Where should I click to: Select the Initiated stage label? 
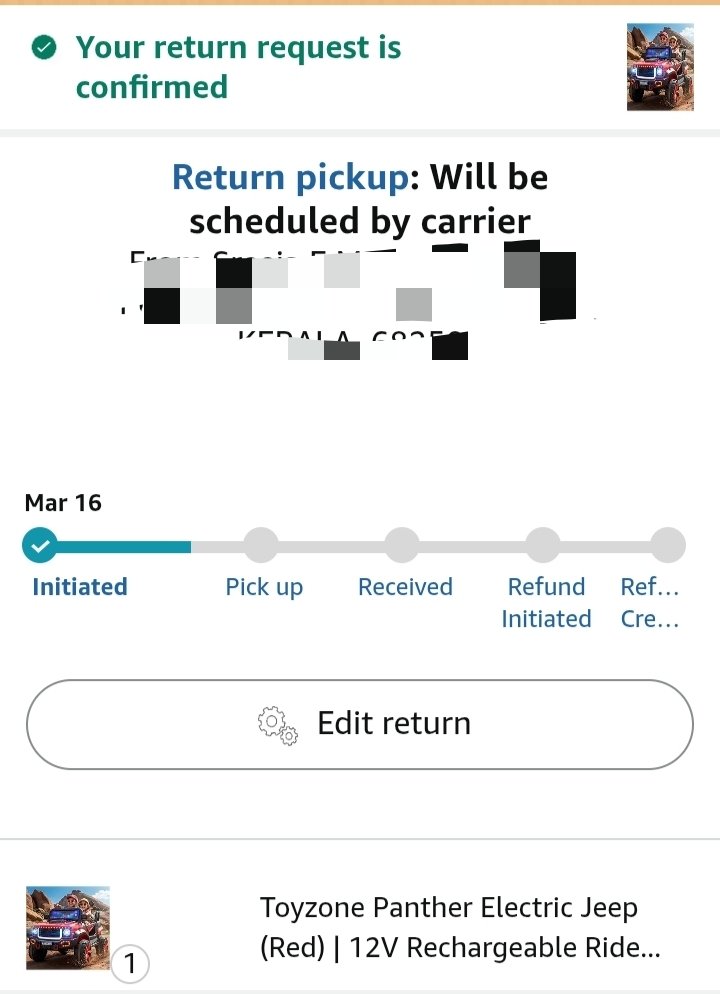pos(80,587)
